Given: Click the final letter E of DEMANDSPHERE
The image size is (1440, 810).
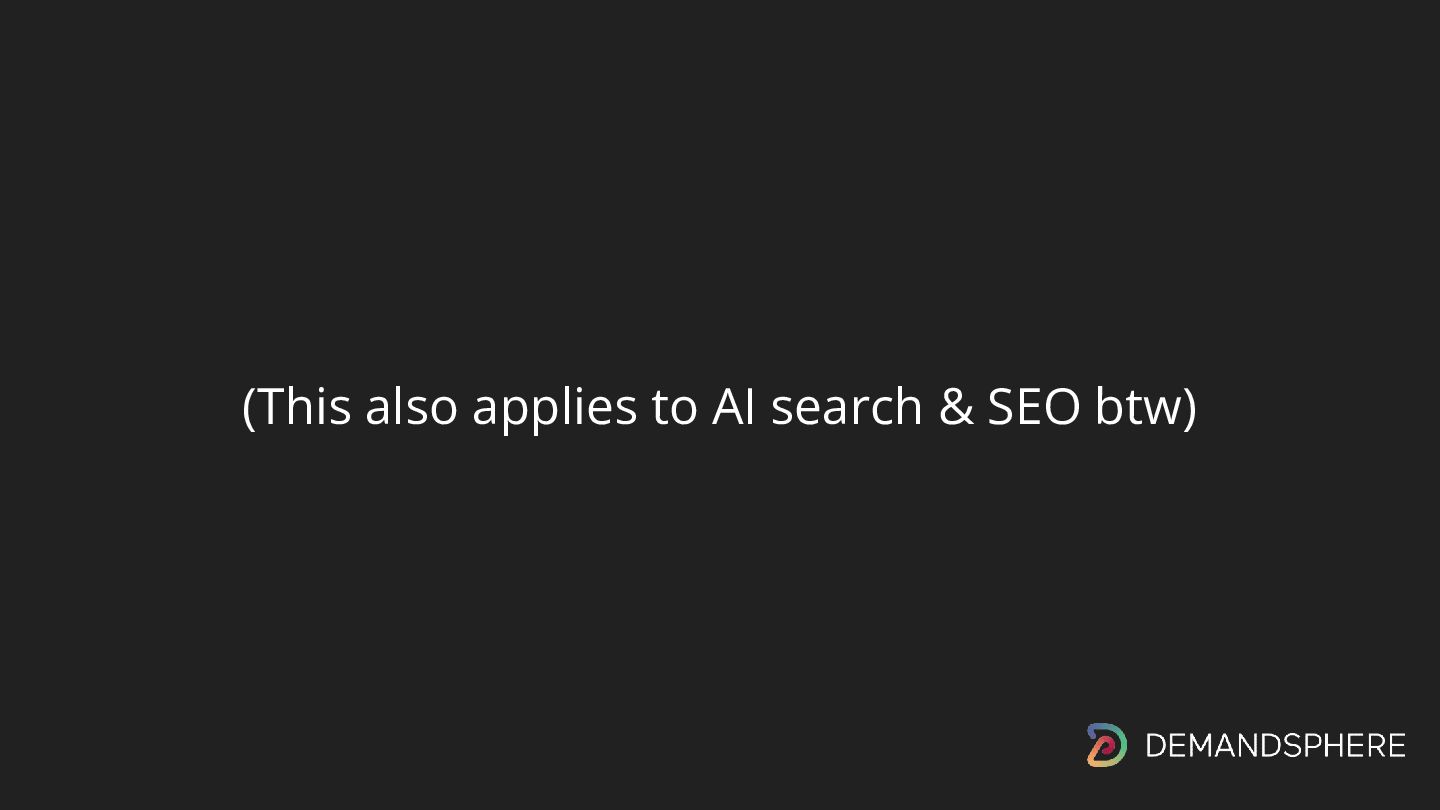Looking at the screenshot, I should pyautogui.click(x=1396, y=746).
